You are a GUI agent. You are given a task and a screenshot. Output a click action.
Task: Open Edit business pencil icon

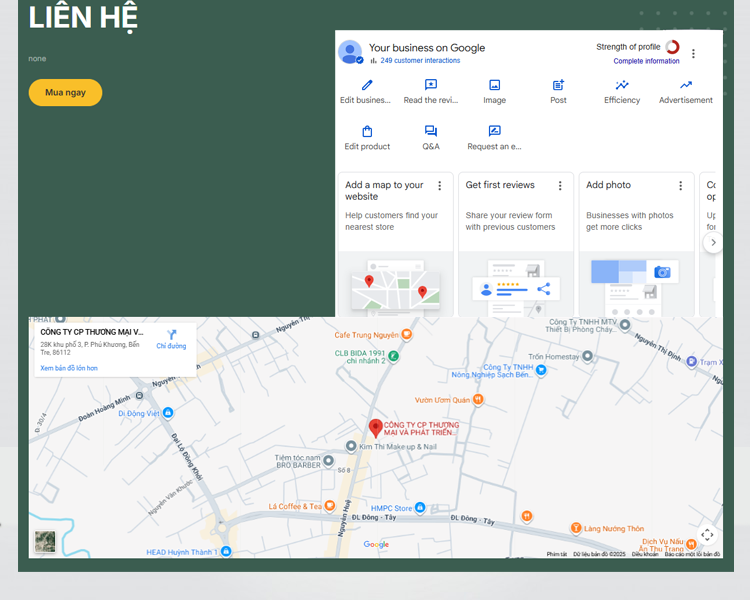pyautogui.click(x=367, y=85)
